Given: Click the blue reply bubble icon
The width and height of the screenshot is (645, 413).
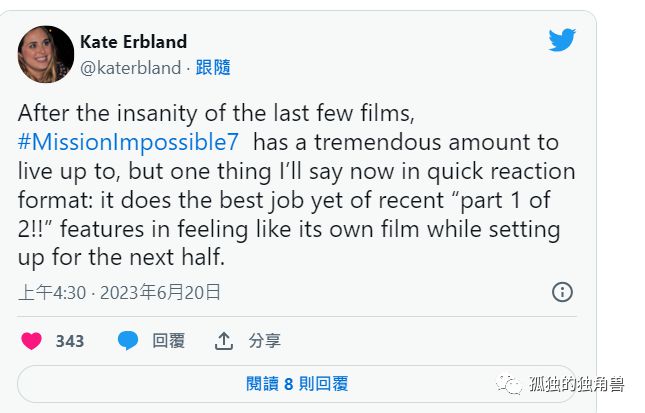Looking at the screenshot, I should coord(127,341).
